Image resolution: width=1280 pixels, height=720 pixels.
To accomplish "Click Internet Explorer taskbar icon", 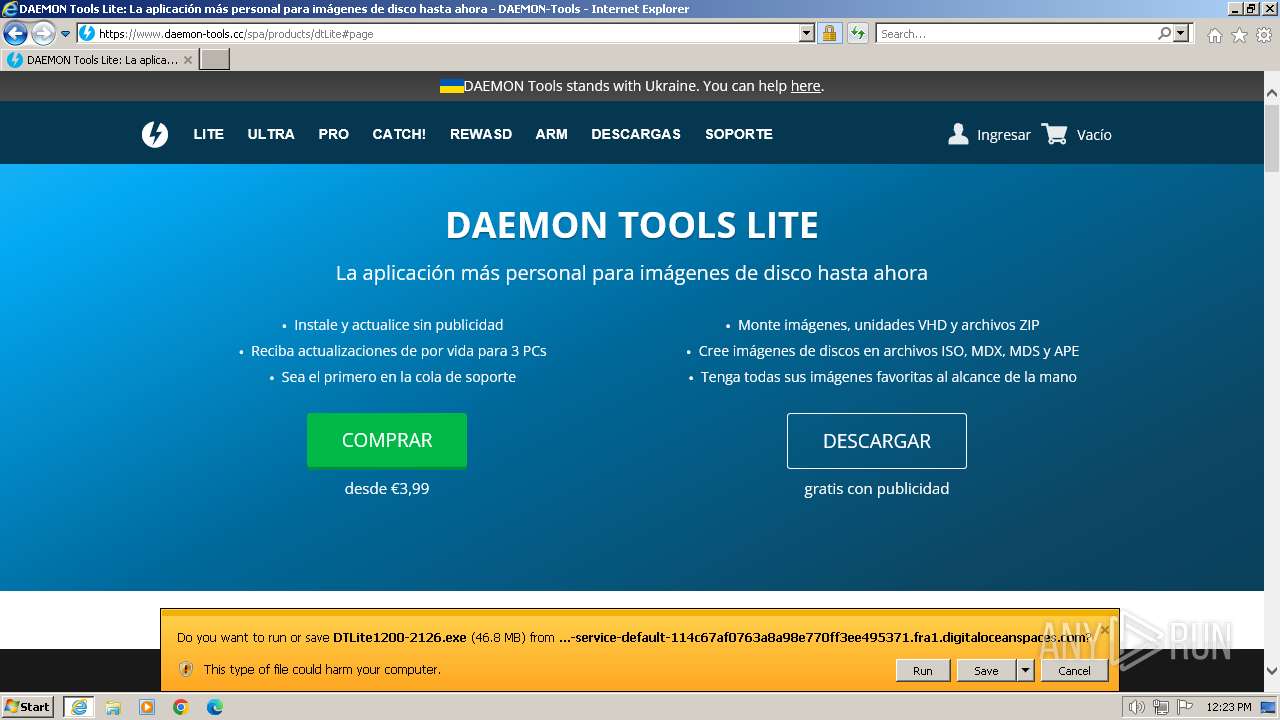I will pyautogui.click(x=78, y=707).
